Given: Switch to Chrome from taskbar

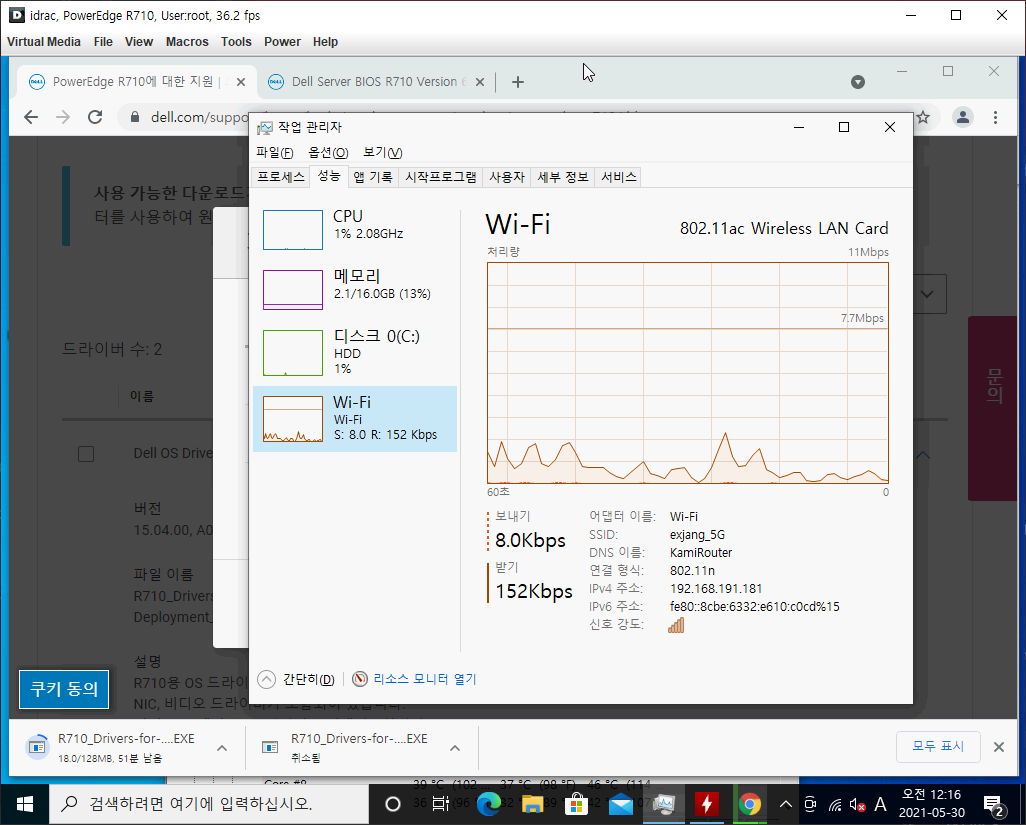Looking at the screenshot, I should 750,804.
